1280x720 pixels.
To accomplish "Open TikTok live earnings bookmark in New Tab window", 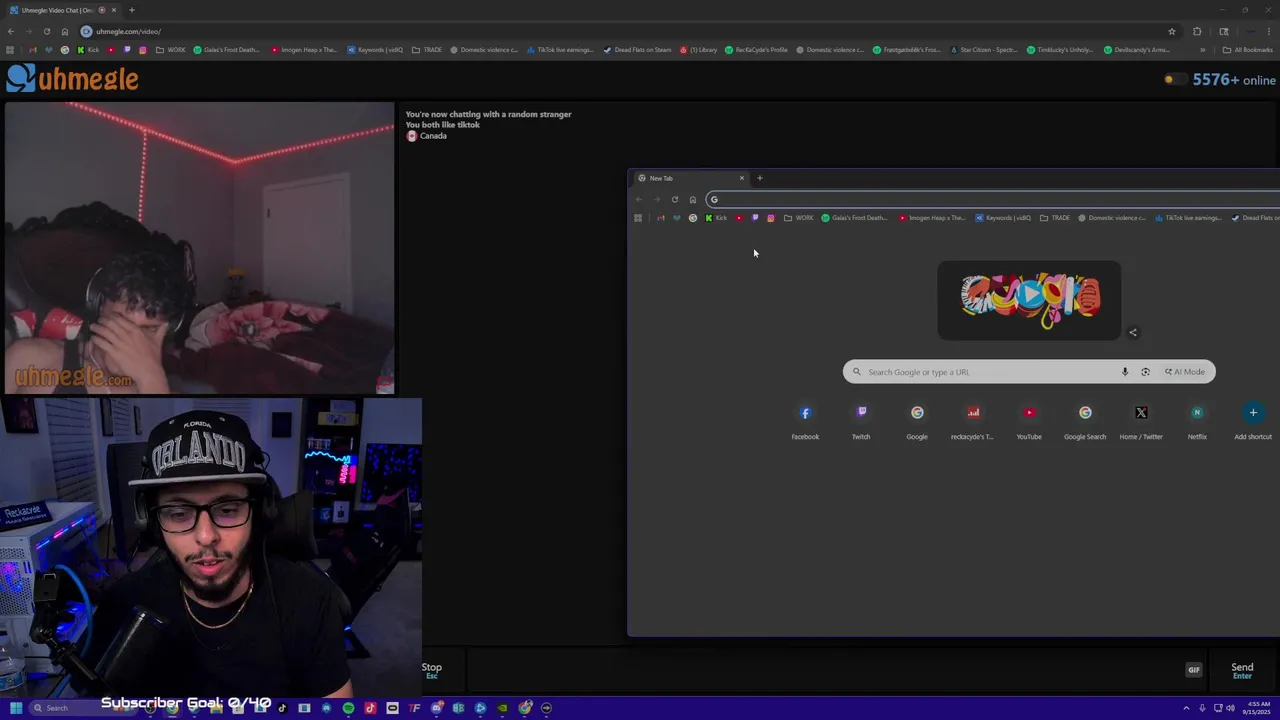I will pyautogui.click(x=1188, y=218).
